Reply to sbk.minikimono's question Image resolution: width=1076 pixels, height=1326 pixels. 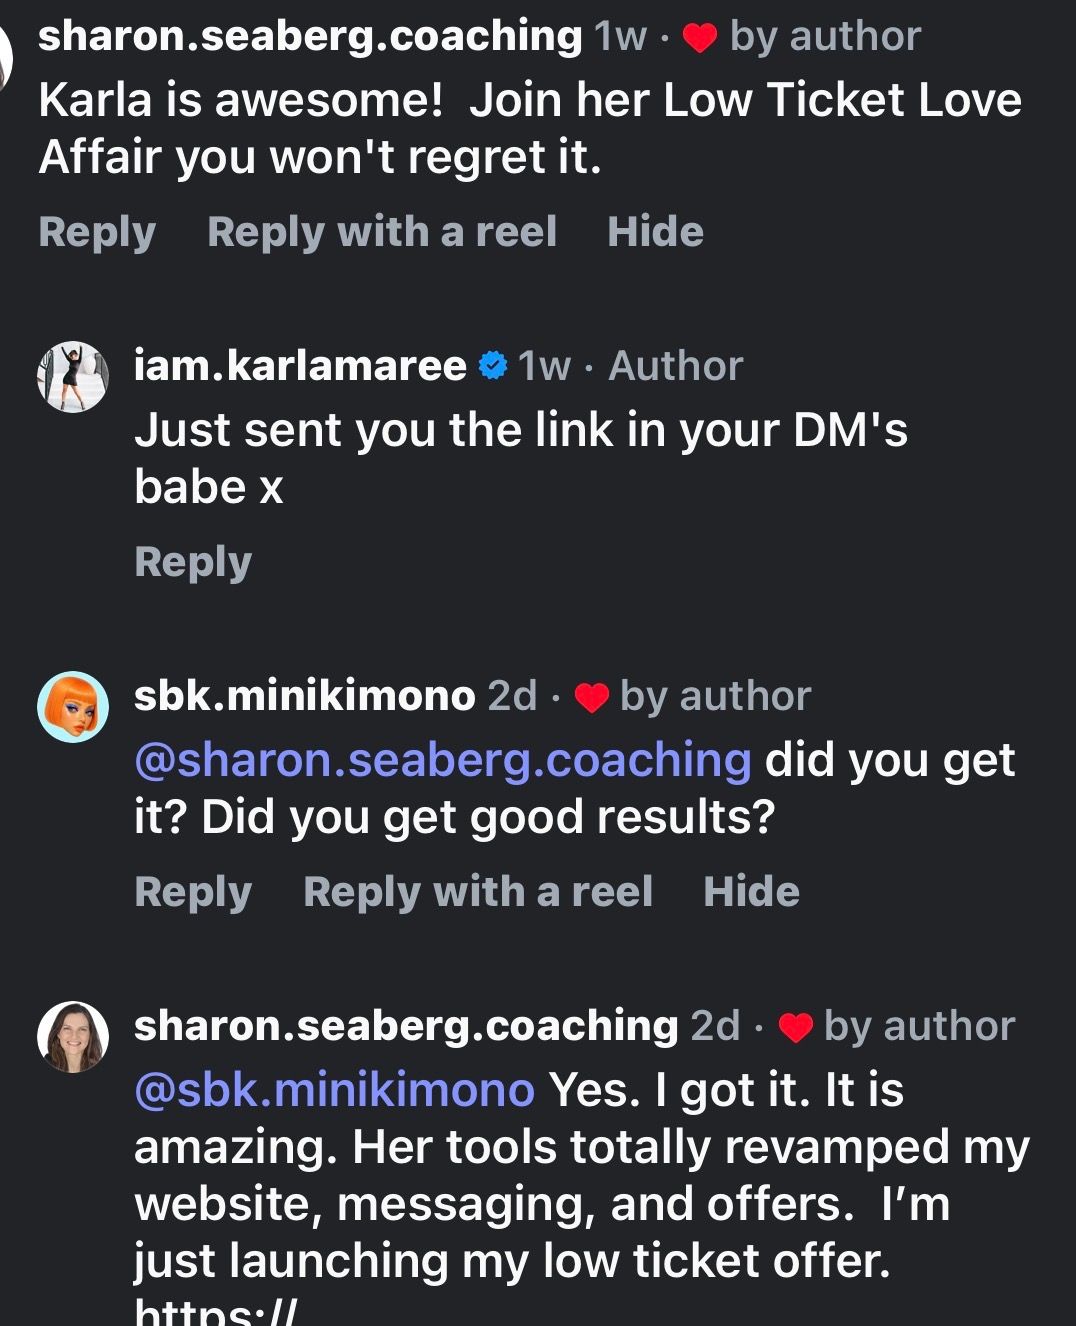click(193, 892)
